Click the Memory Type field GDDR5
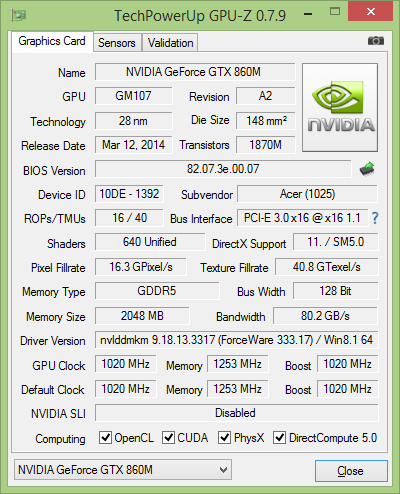This screenshot has height=494, width=400. (157, 291)
